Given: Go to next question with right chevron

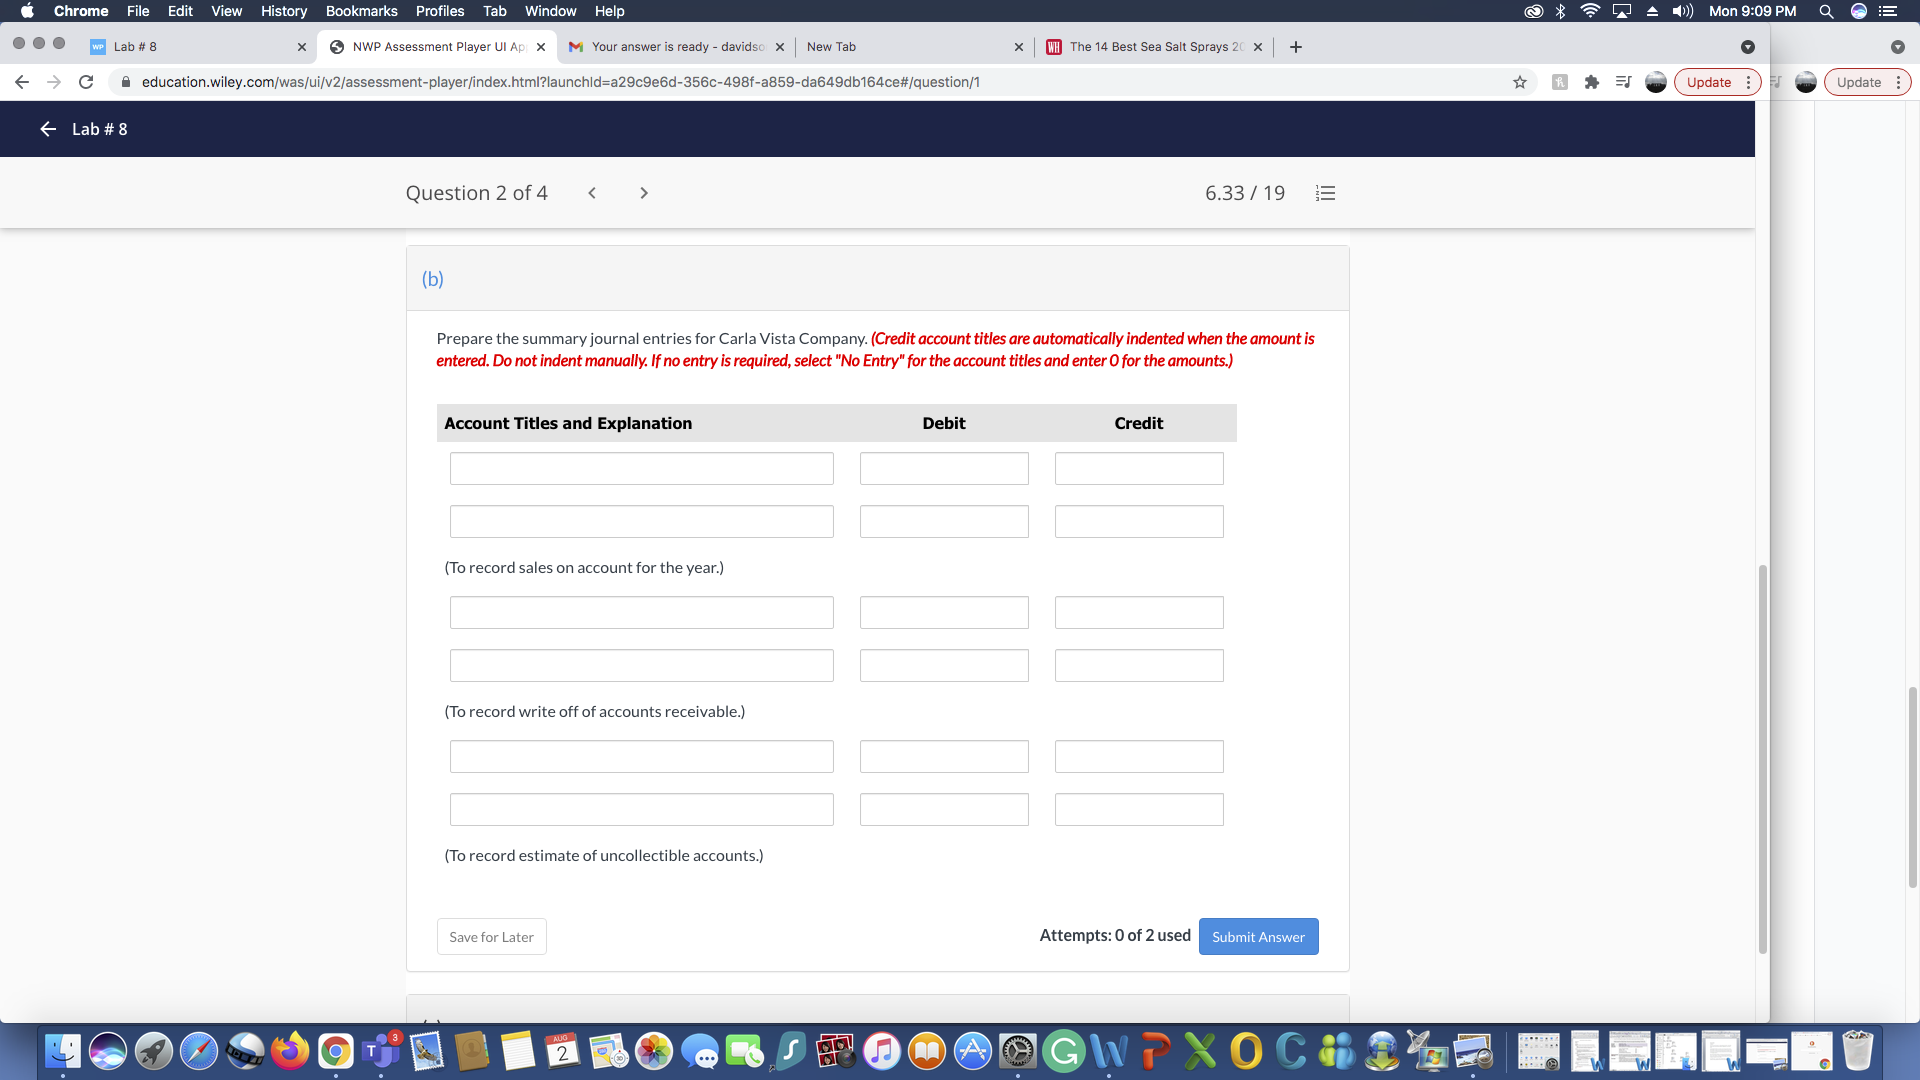Looking at the screenshot, I should [x=644, y=193].
